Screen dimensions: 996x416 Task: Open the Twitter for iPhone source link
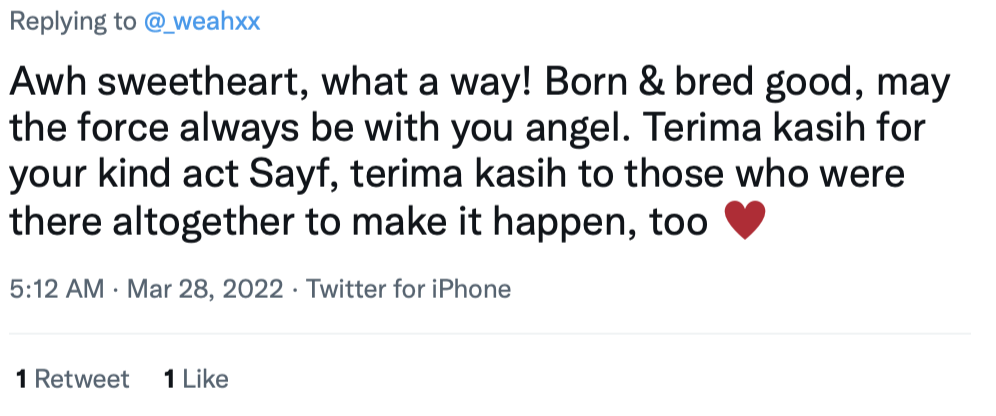[x=408, y=289]
